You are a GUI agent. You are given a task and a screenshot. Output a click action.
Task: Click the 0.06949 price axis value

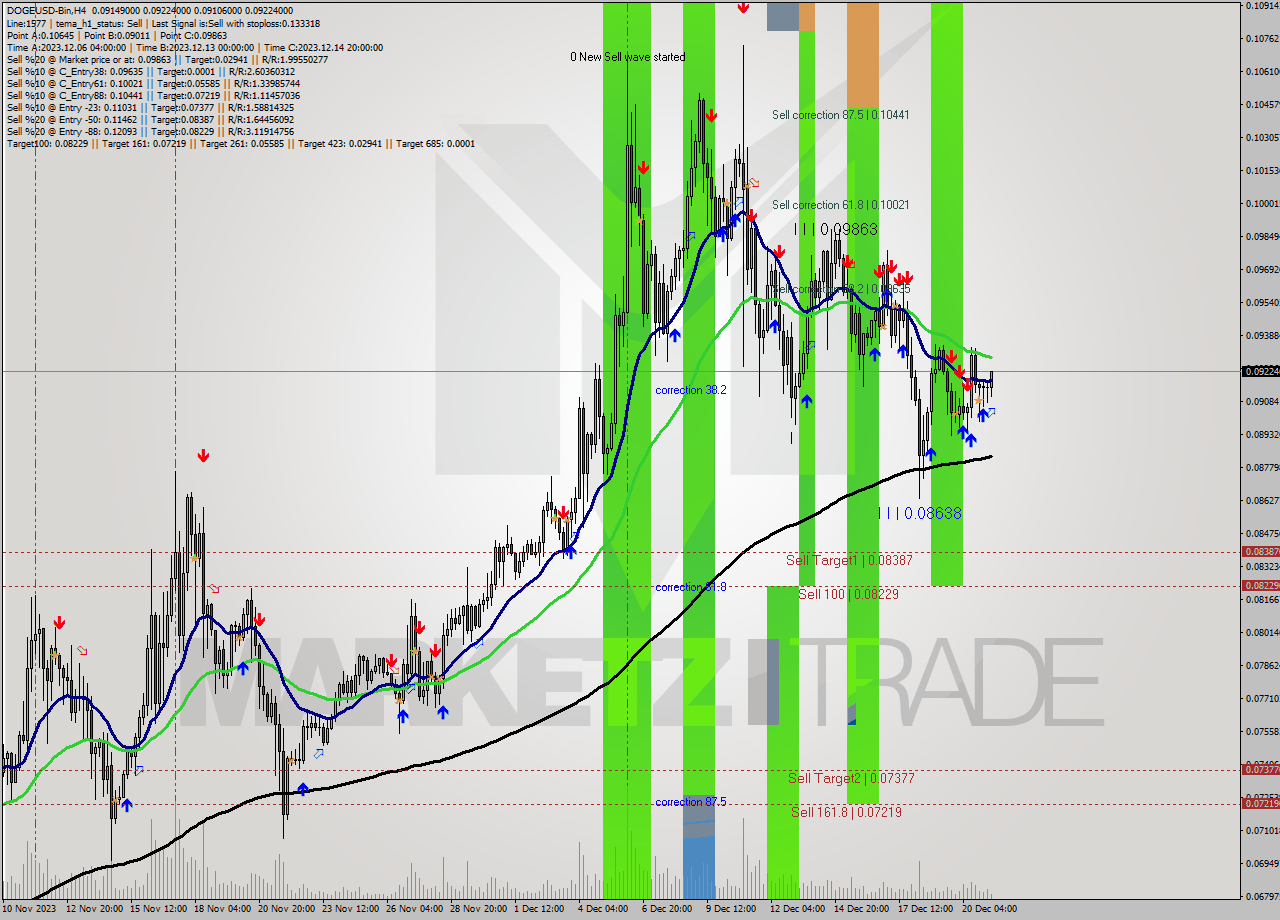[x=1262, y=862]
